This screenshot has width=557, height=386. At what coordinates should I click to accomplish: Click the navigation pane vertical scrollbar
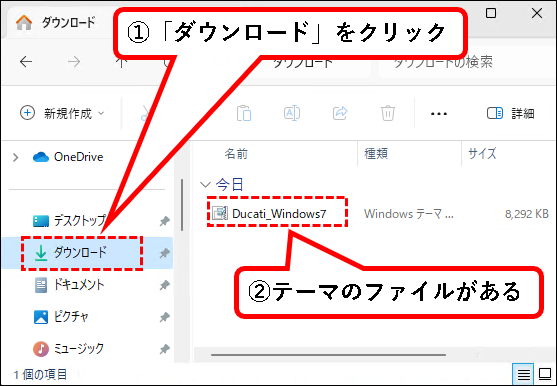click(182, 205)
